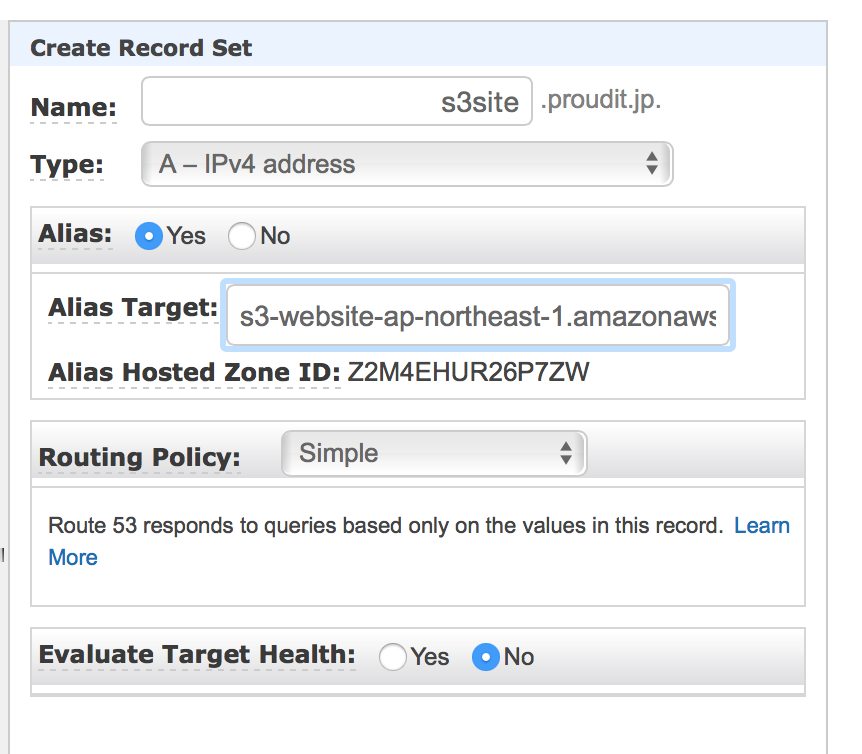This screenshot has height=754, width=862.
Task: Click the Evaluate Target Health label
Action: pyautogui.click(x=197, y=655)
